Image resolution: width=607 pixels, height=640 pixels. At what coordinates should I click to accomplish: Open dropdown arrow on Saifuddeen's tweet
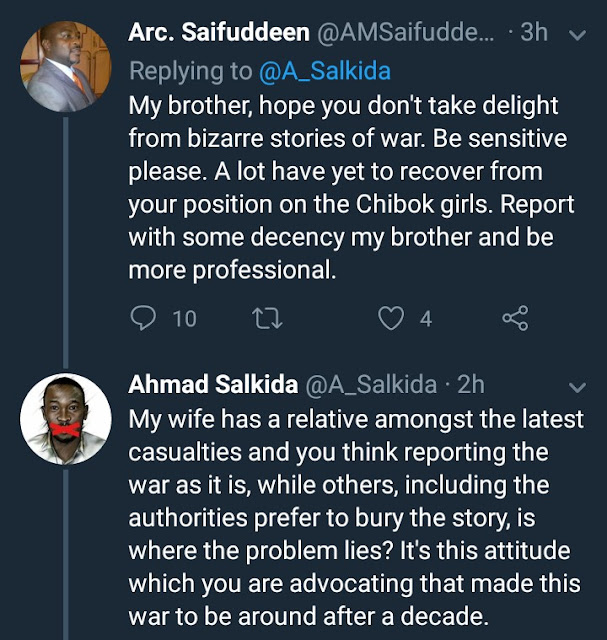point(577,34)
